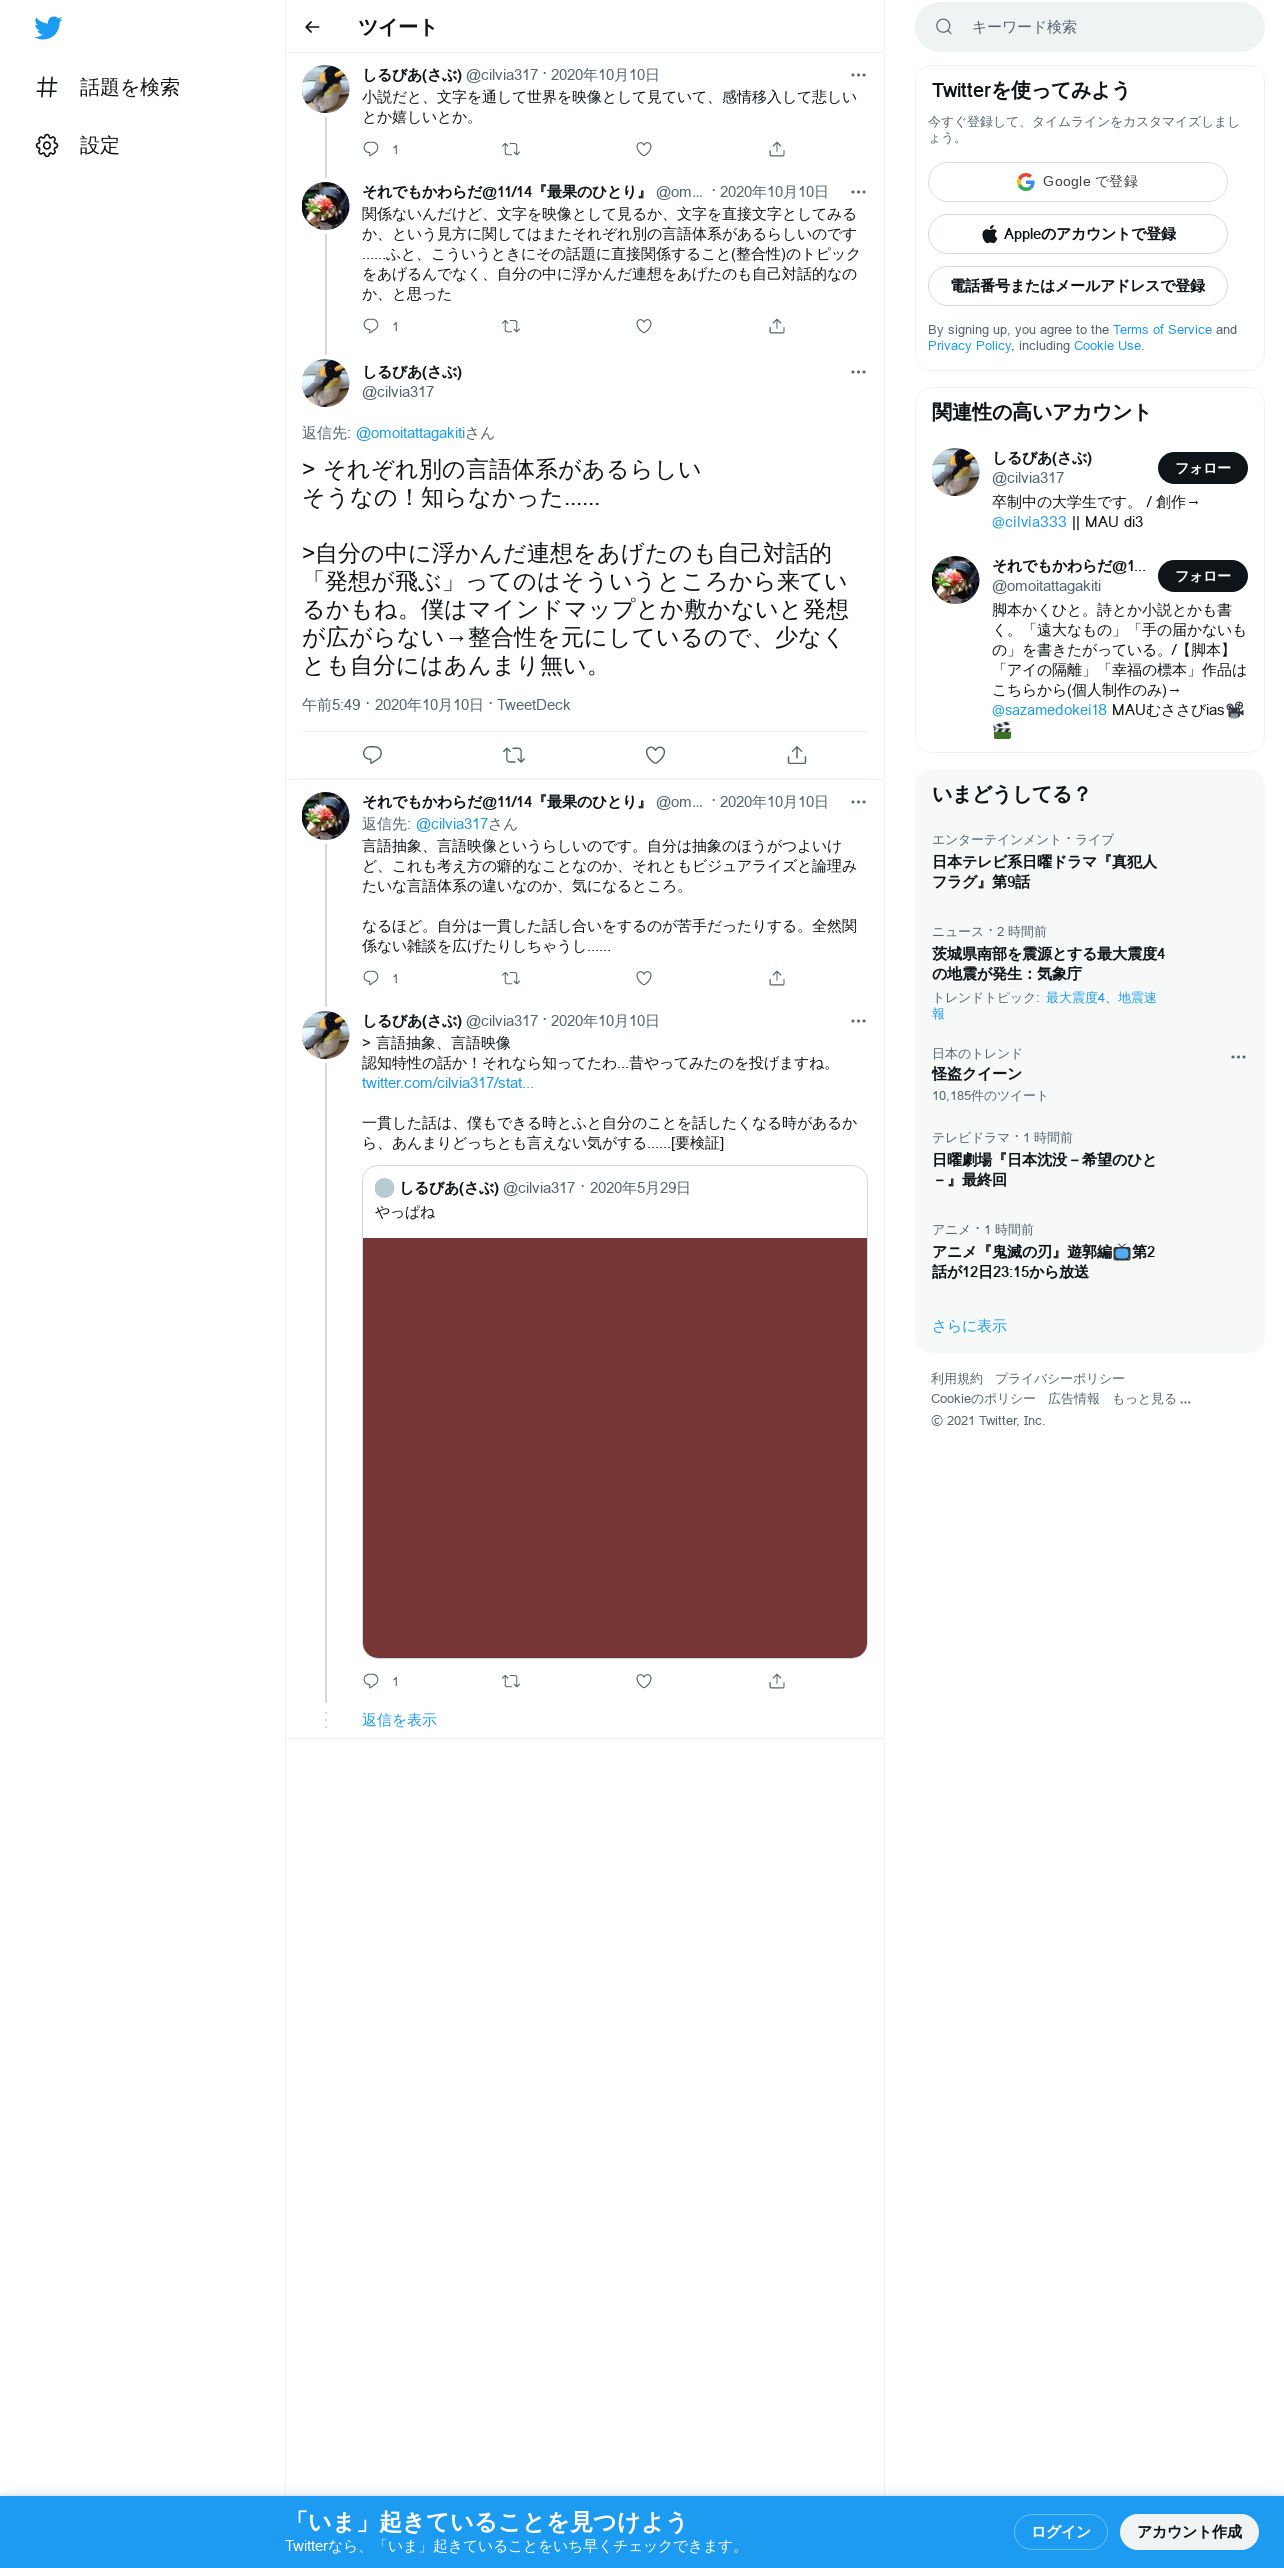Open more options for 怪盗クイーン trend
Image resolution: width=1284 pixels, height=2568 pixels.
[x=1238, y=1057]
